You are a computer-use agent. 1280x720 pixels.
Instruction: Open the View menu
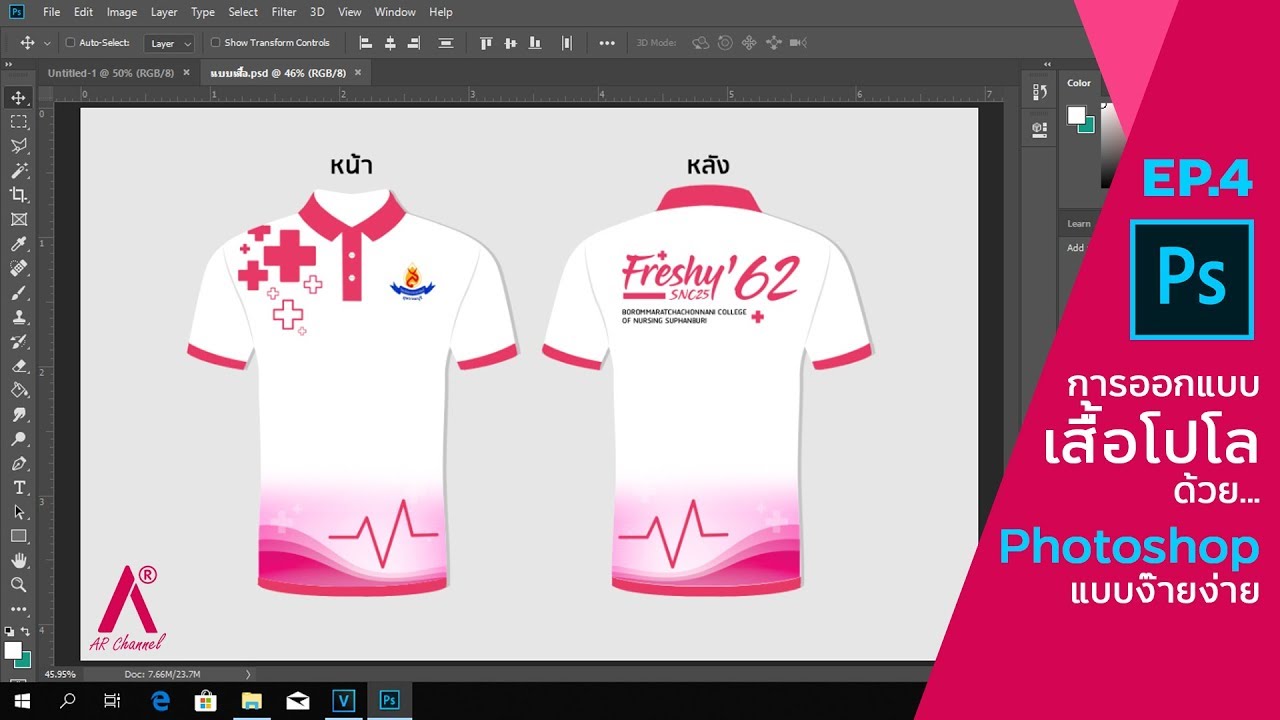[350, 12]
